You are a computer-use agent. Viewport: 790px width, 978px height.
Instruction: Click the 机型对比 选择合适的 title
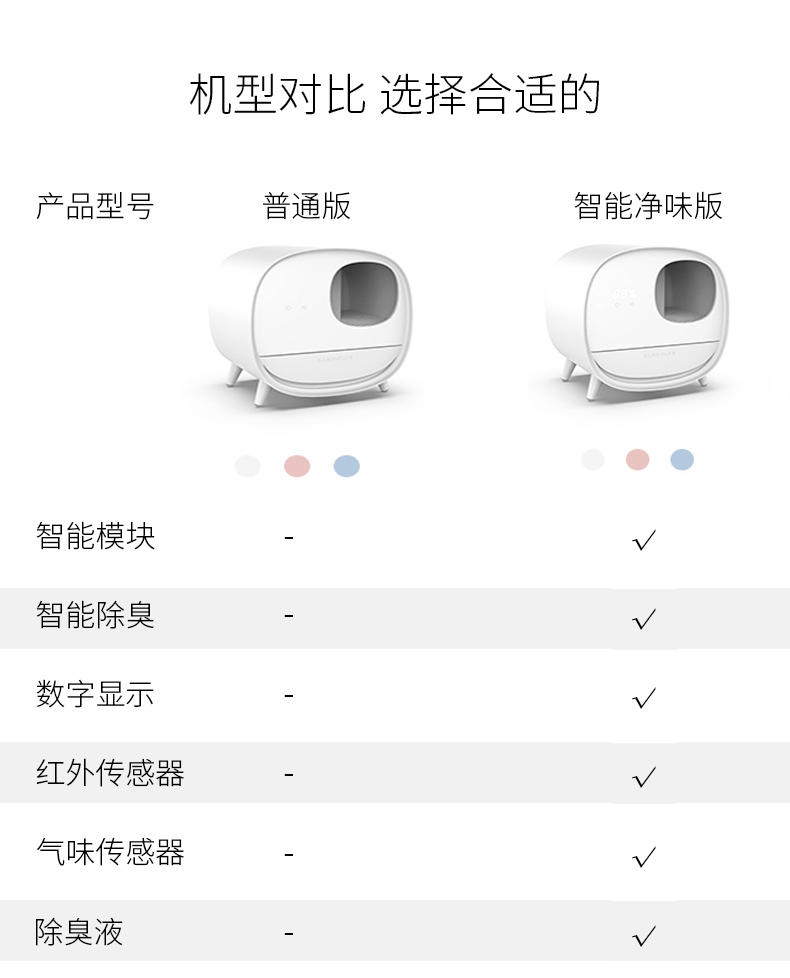(395, 95)
